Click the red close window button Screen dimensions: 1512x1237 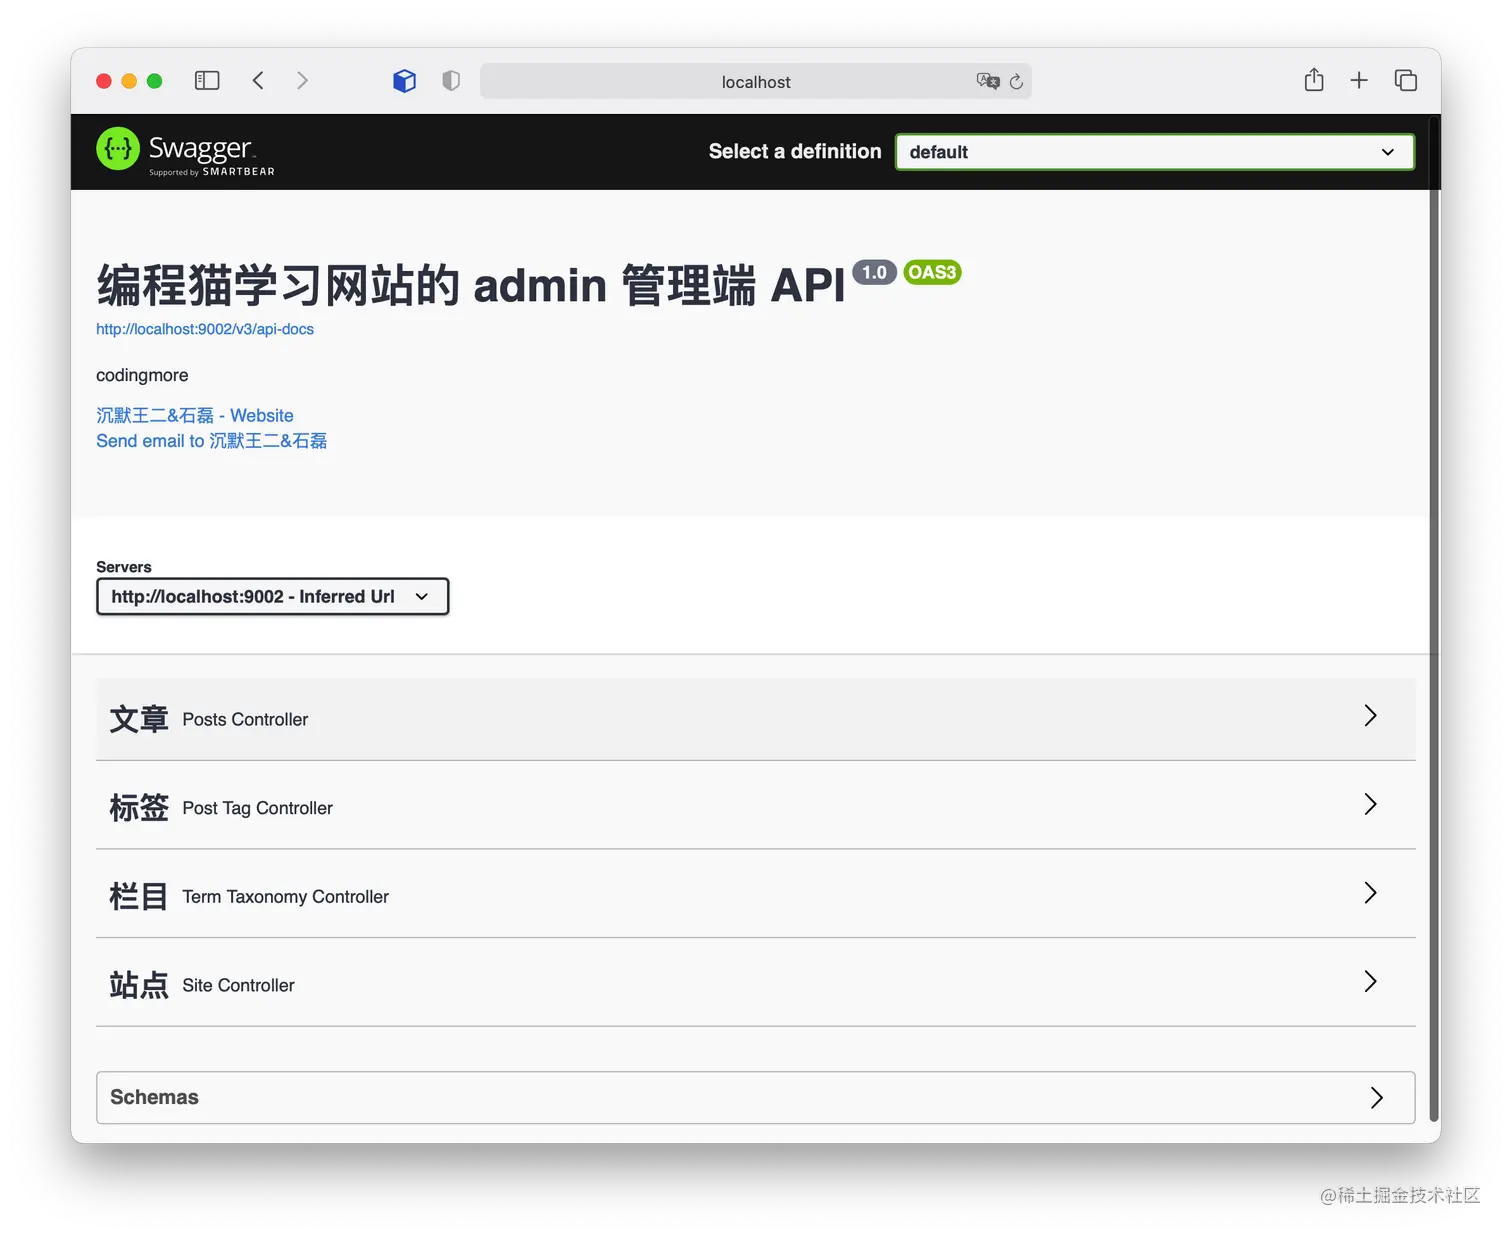pyautogui.click(x=104, y=81)
